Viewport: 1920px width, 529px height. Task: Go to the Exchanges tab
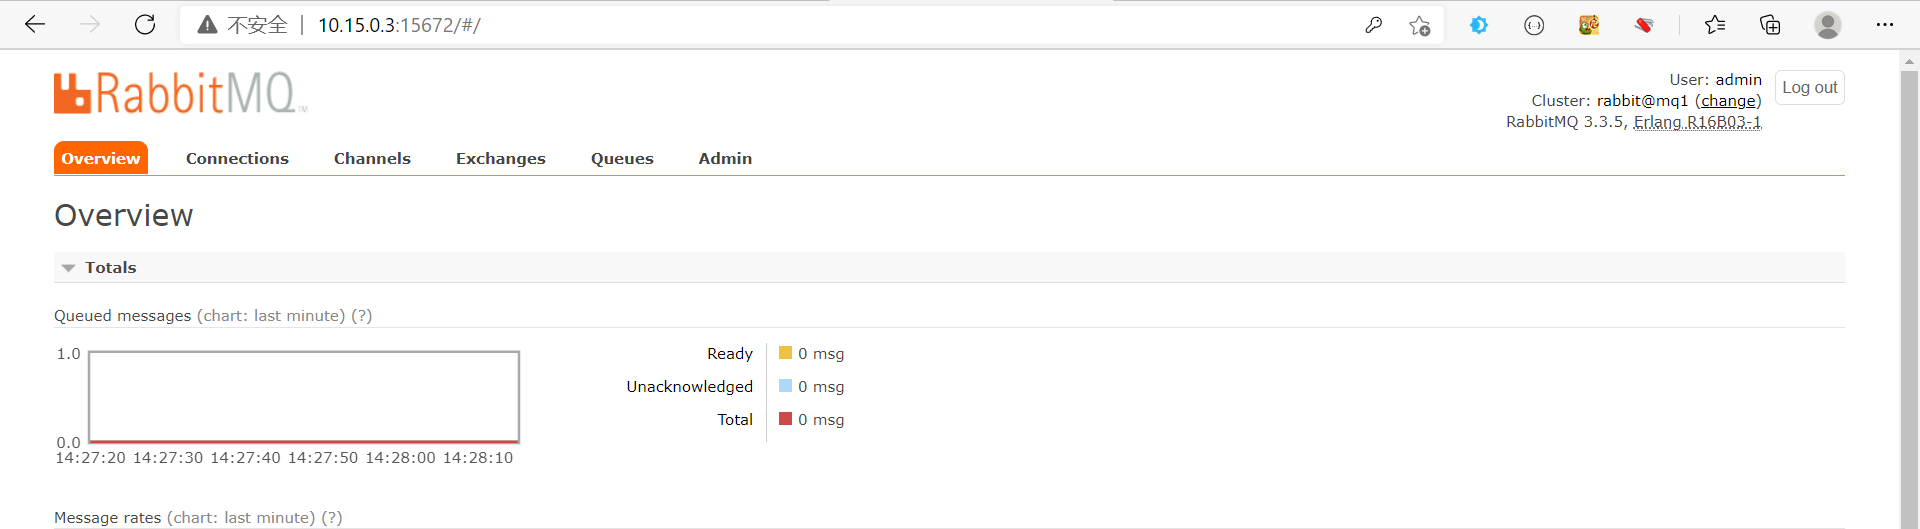click(501, 158)
